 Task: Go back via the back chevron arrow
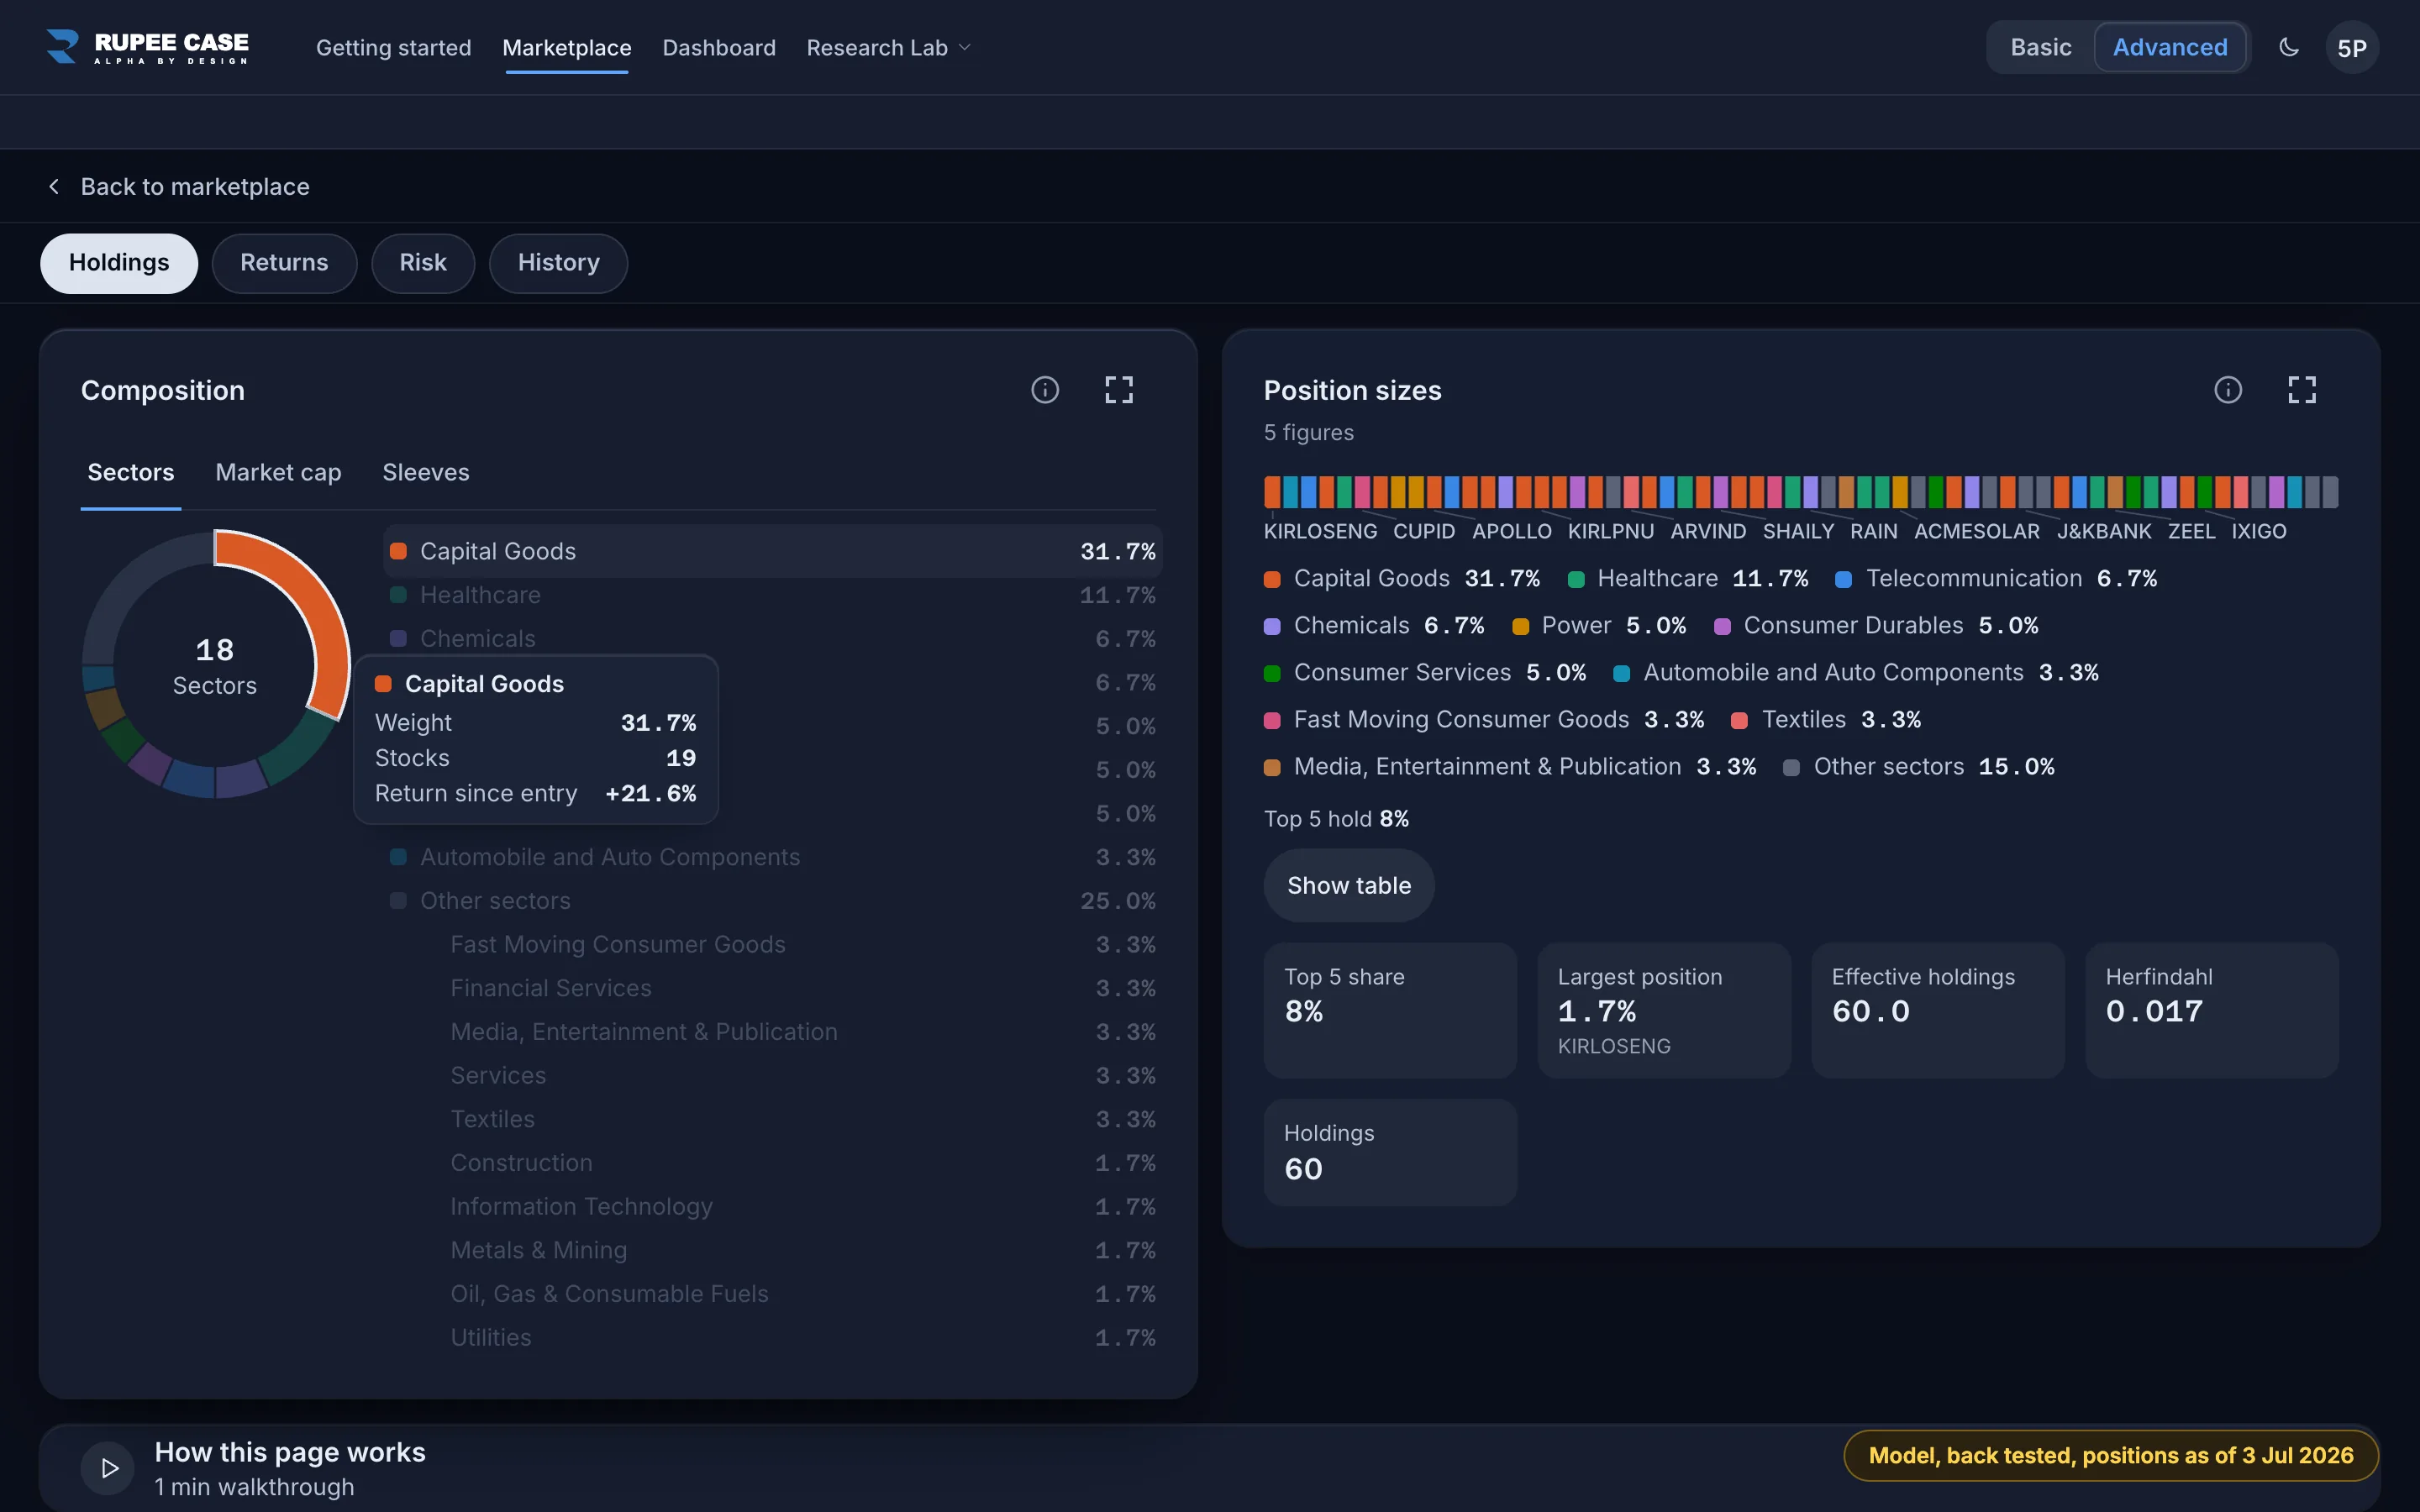[x=54, y=187]
